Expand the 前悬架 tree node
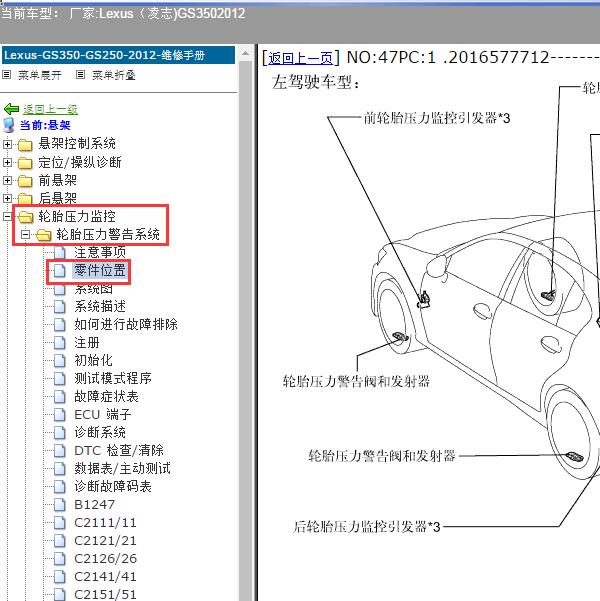Image resolution: width=600 pixels, height=601 pixels. click(7, 180)
